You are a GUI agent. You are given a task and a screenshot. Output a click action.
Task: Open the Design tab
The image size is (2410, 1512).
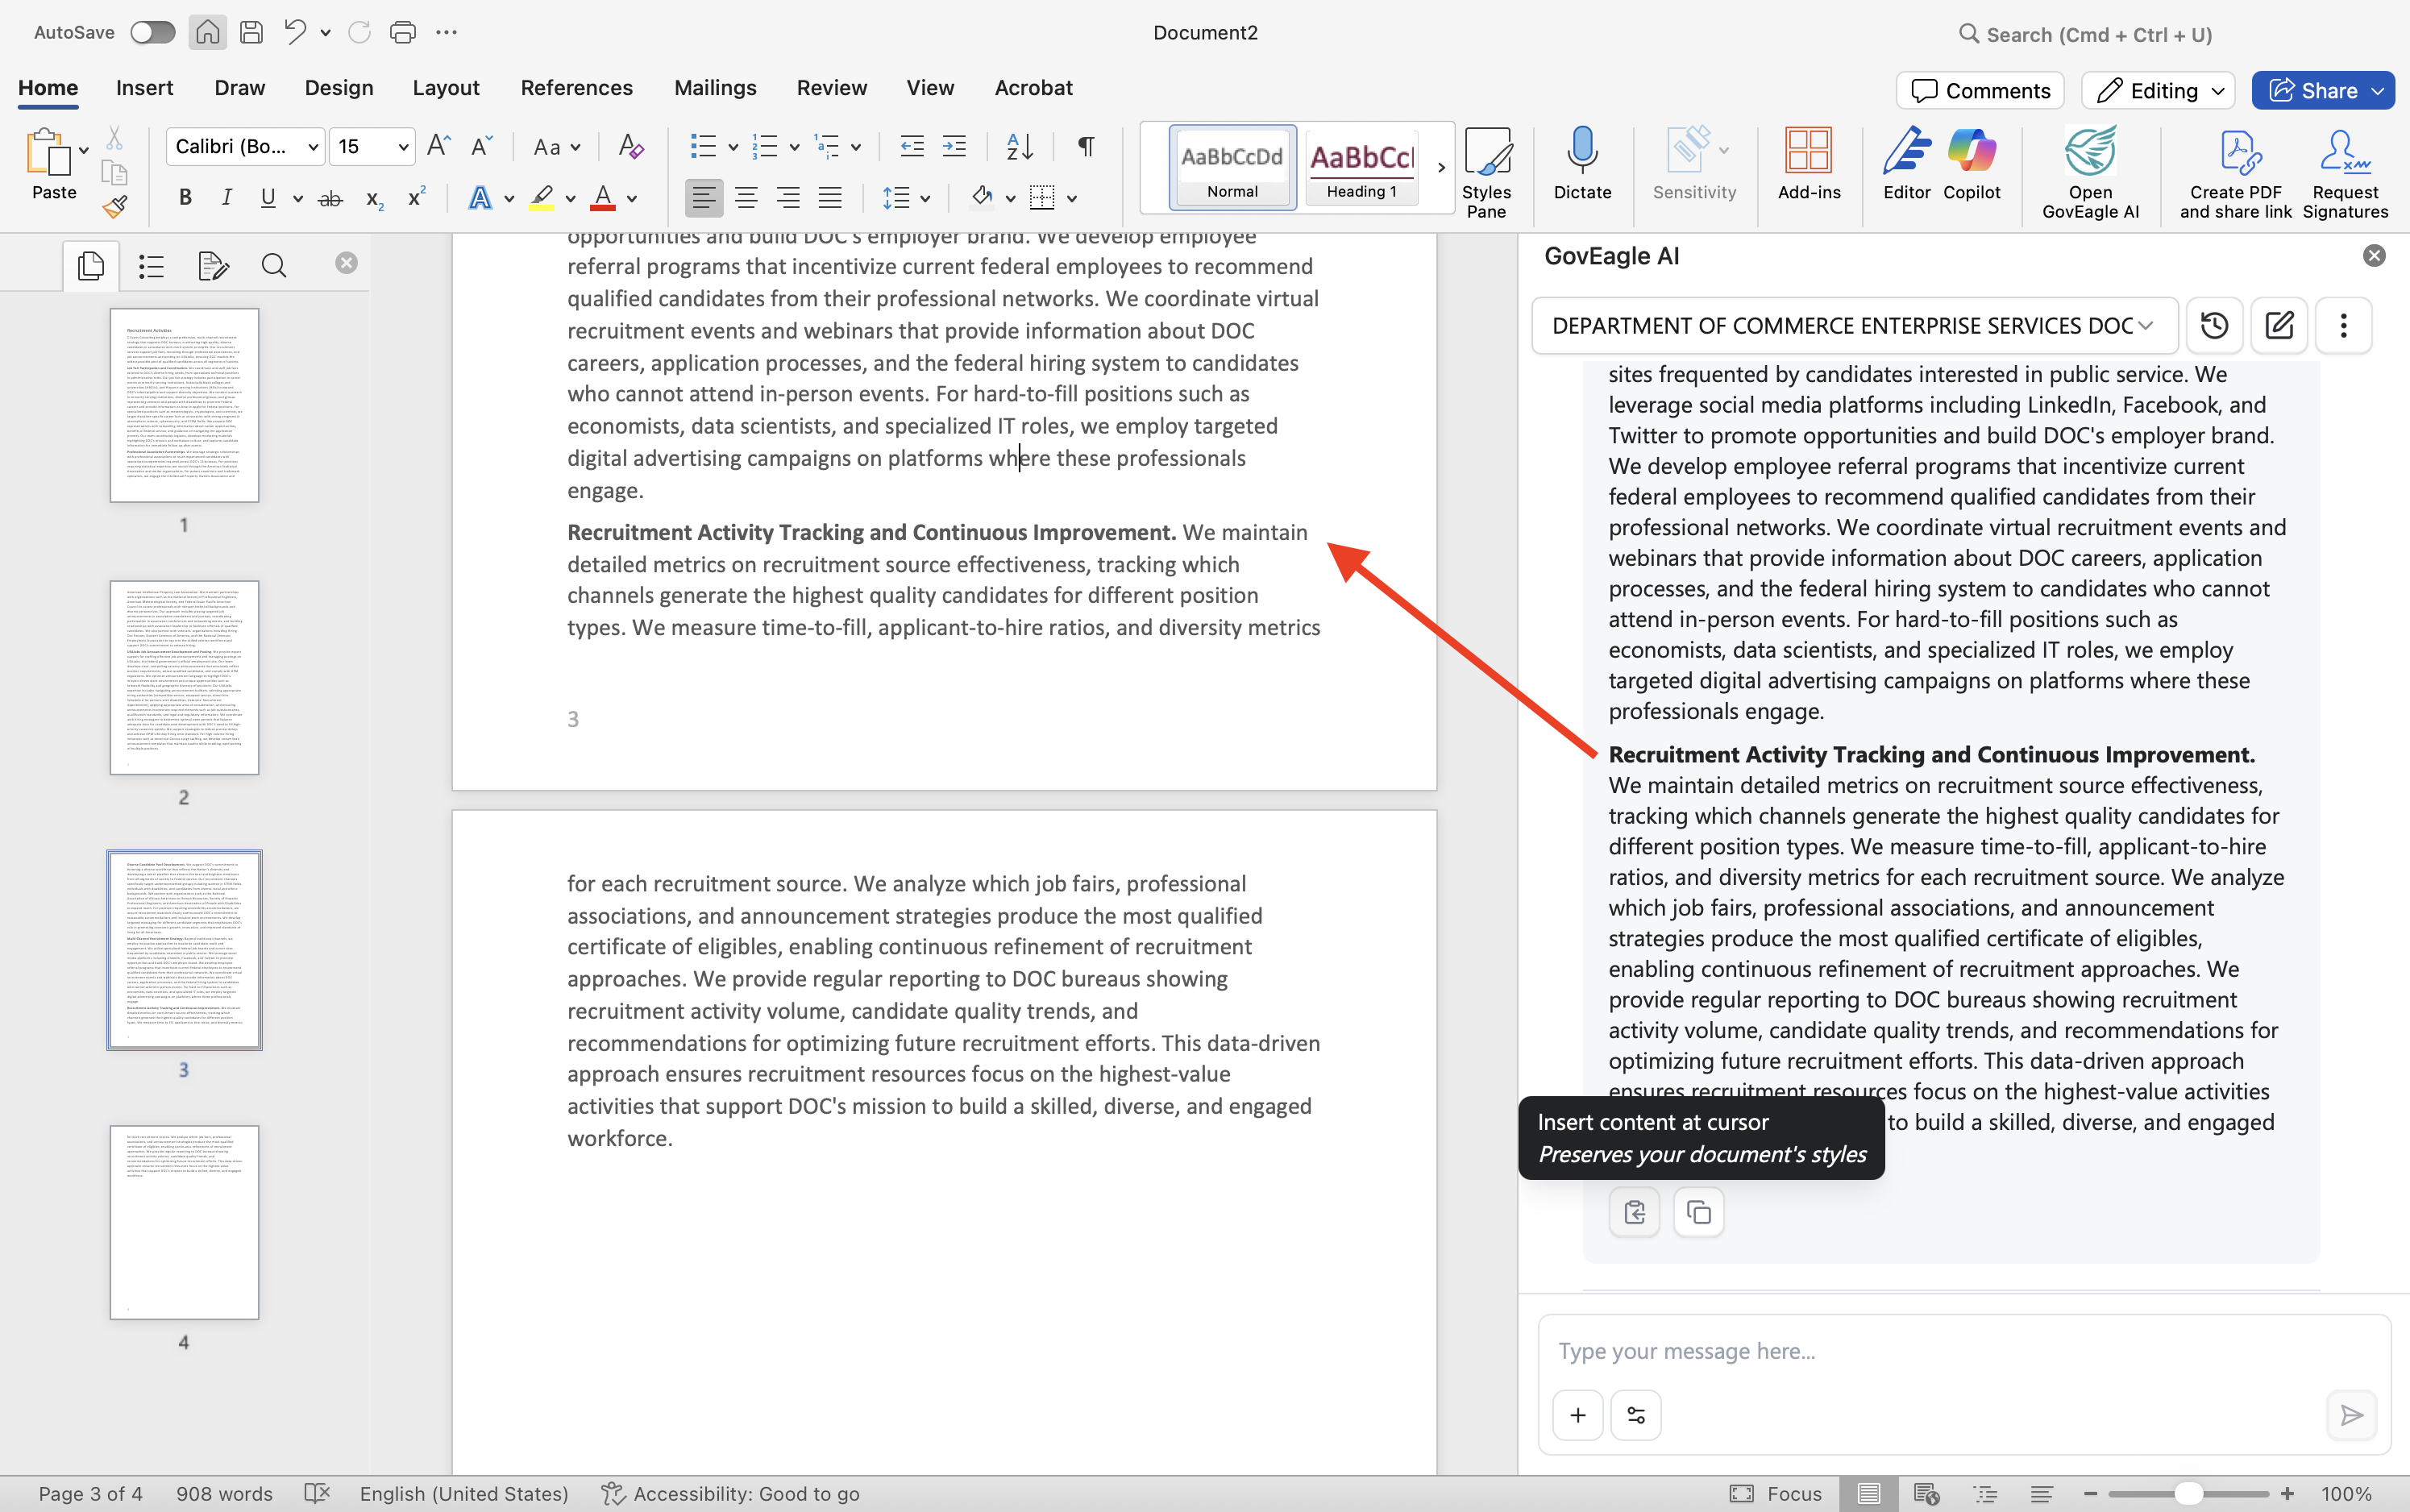pyautogui.click(x=339, y=88)
